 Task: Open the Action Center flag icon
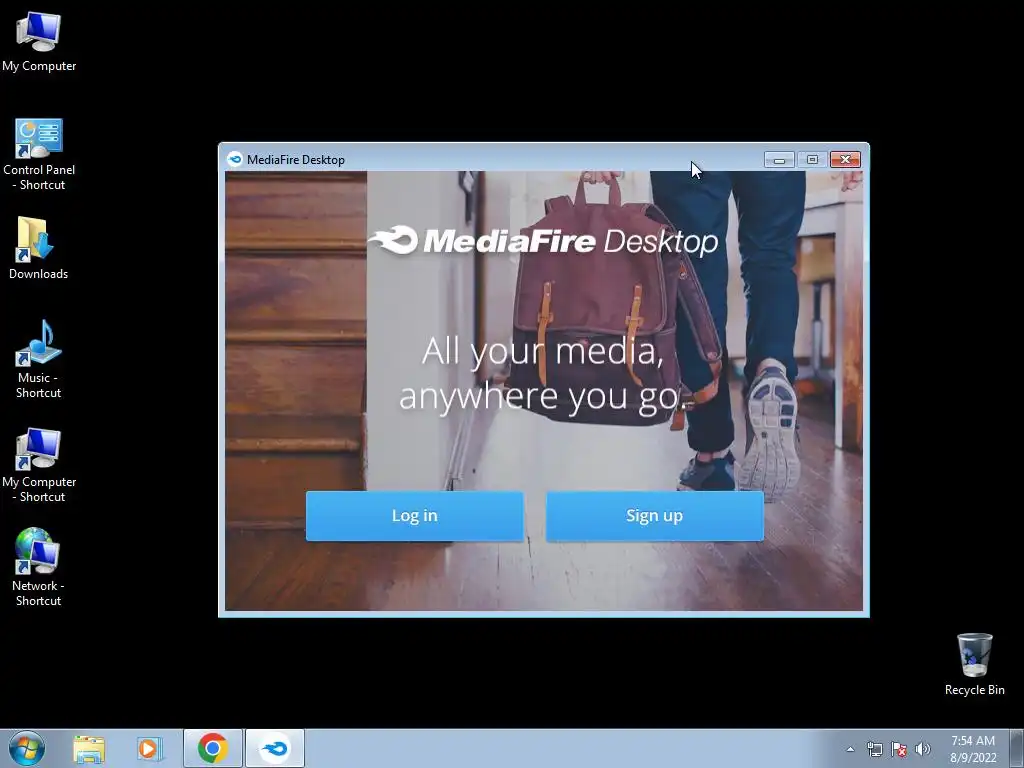[899, 749]
